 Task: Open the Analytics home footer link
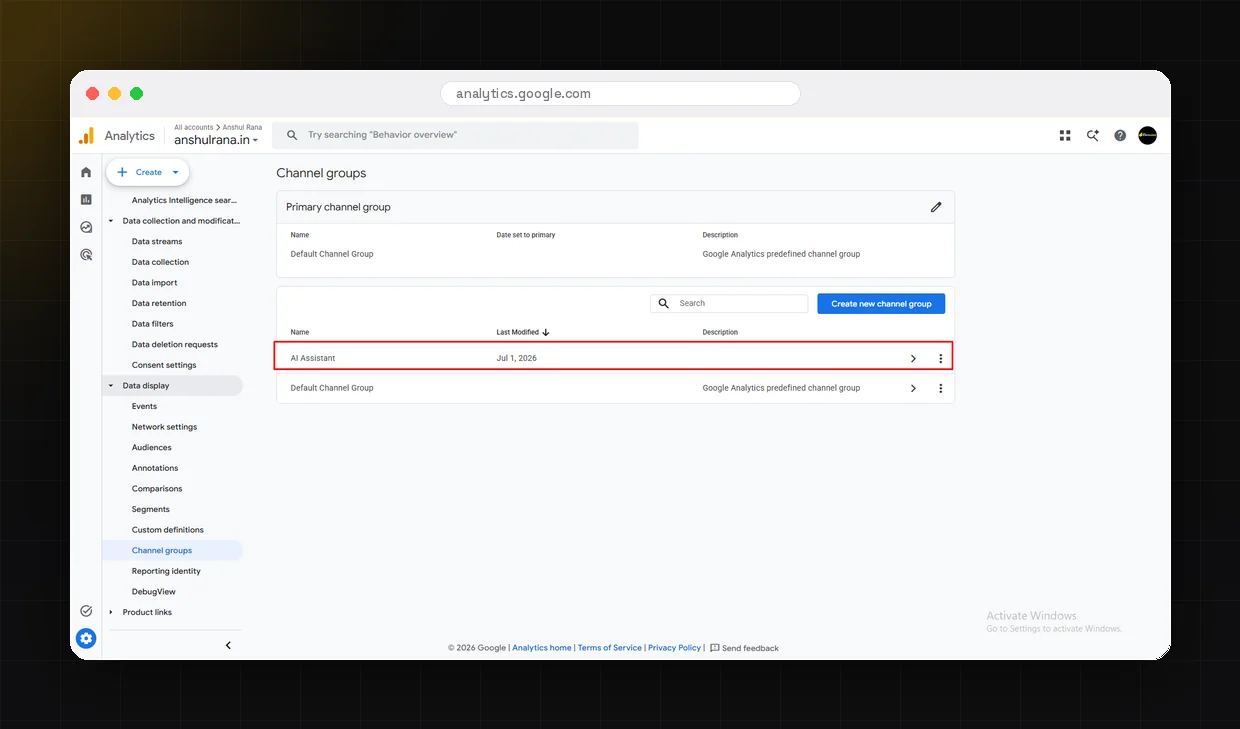click(542, 648)
